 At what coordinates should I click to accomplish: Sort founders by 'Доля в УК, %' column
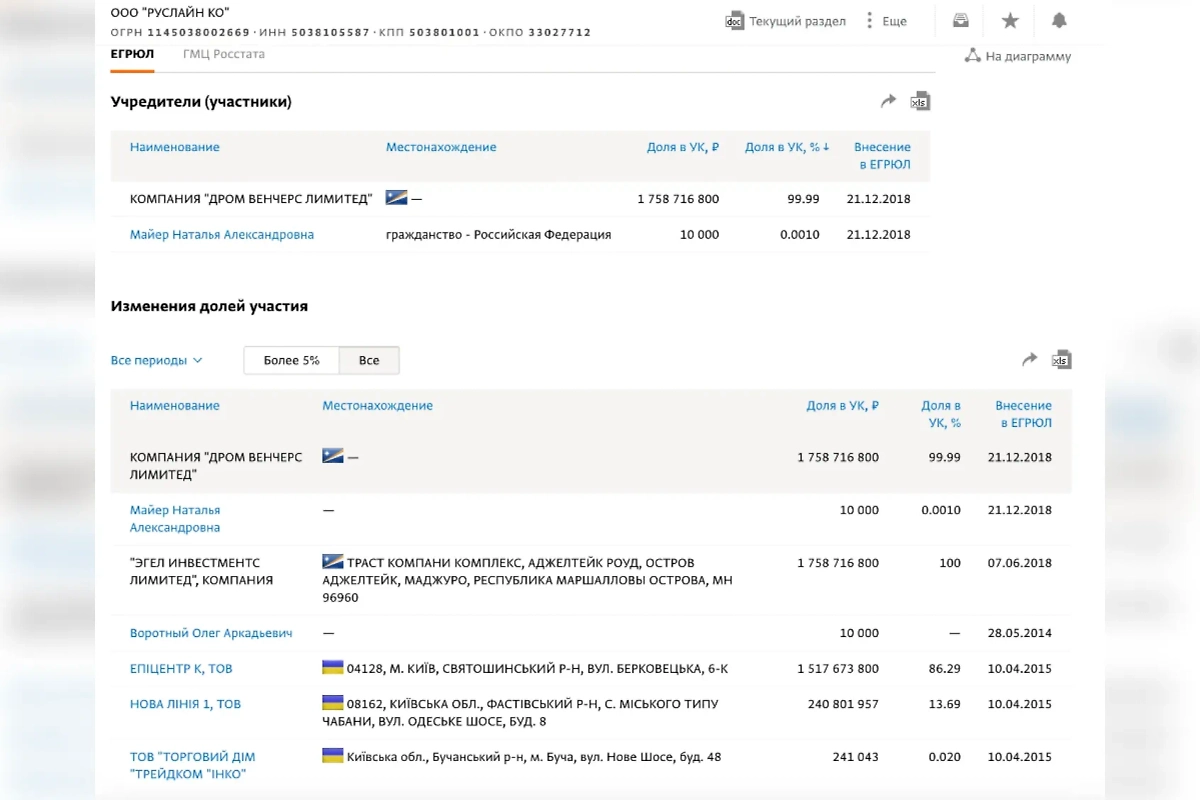[786, 147]
